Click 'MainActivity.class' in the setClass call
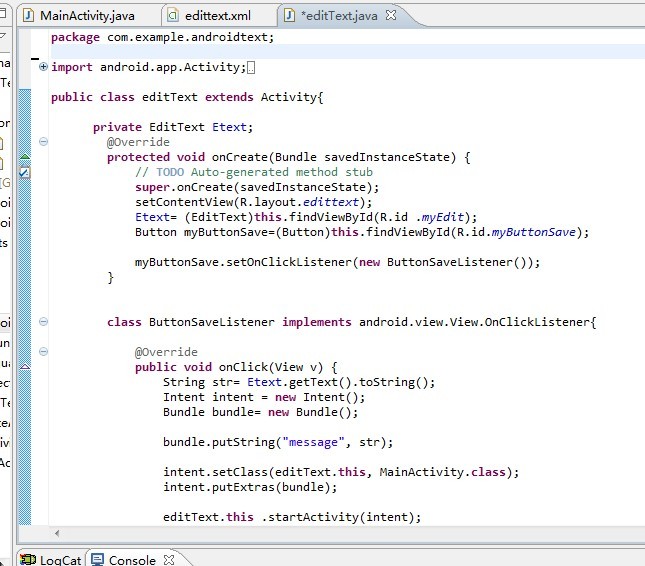The height and width of the screenshot is (566, 645). 442,472
